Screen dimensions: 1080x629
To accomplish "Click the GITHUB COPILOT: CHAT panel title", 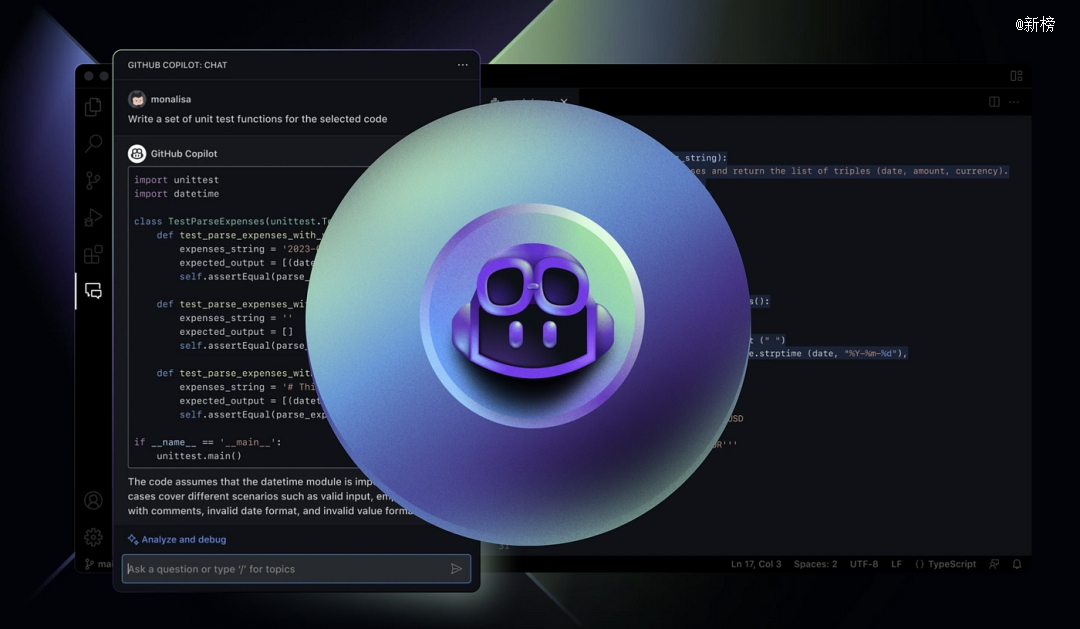I will [x=177, y=65].
